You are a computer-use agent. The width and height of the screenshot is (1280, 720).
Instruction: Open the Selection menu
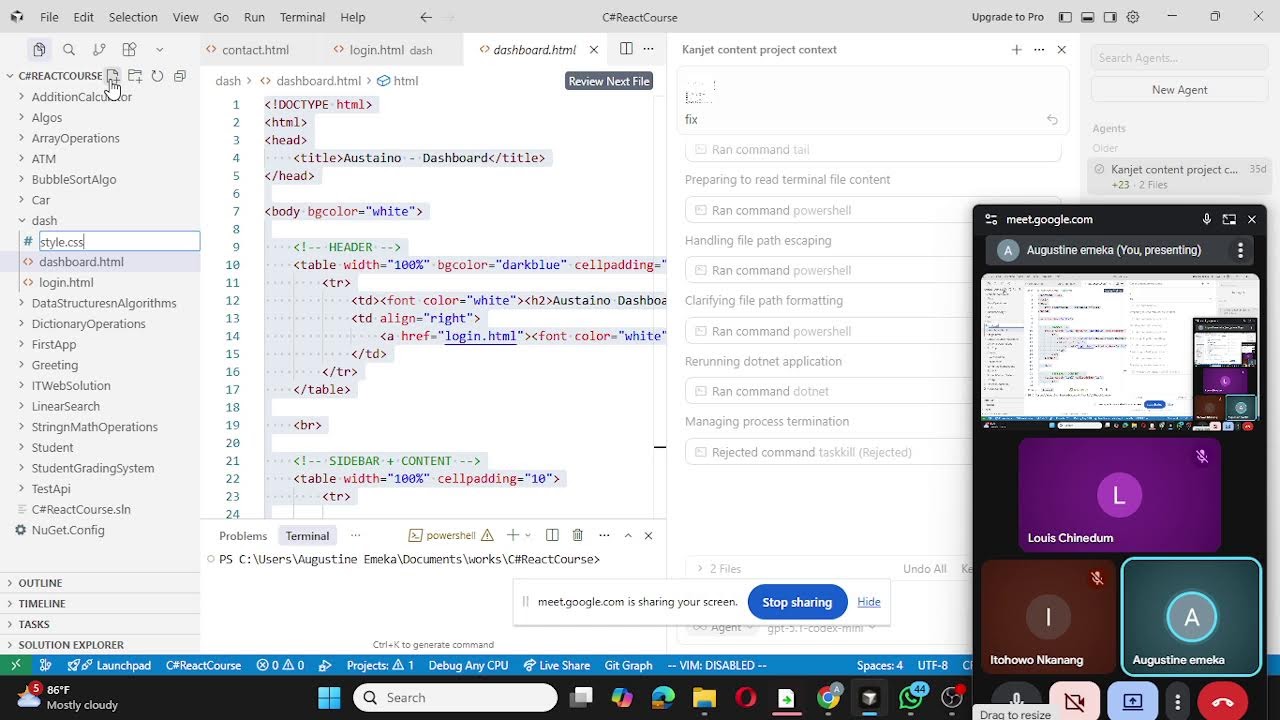pos(133,17)
